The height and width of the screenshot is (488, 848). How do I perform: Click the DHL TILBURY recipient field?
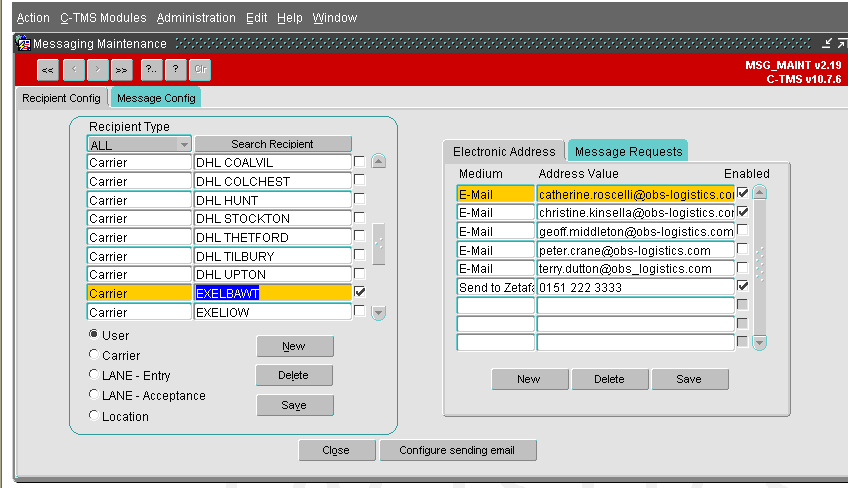[273, 256]
